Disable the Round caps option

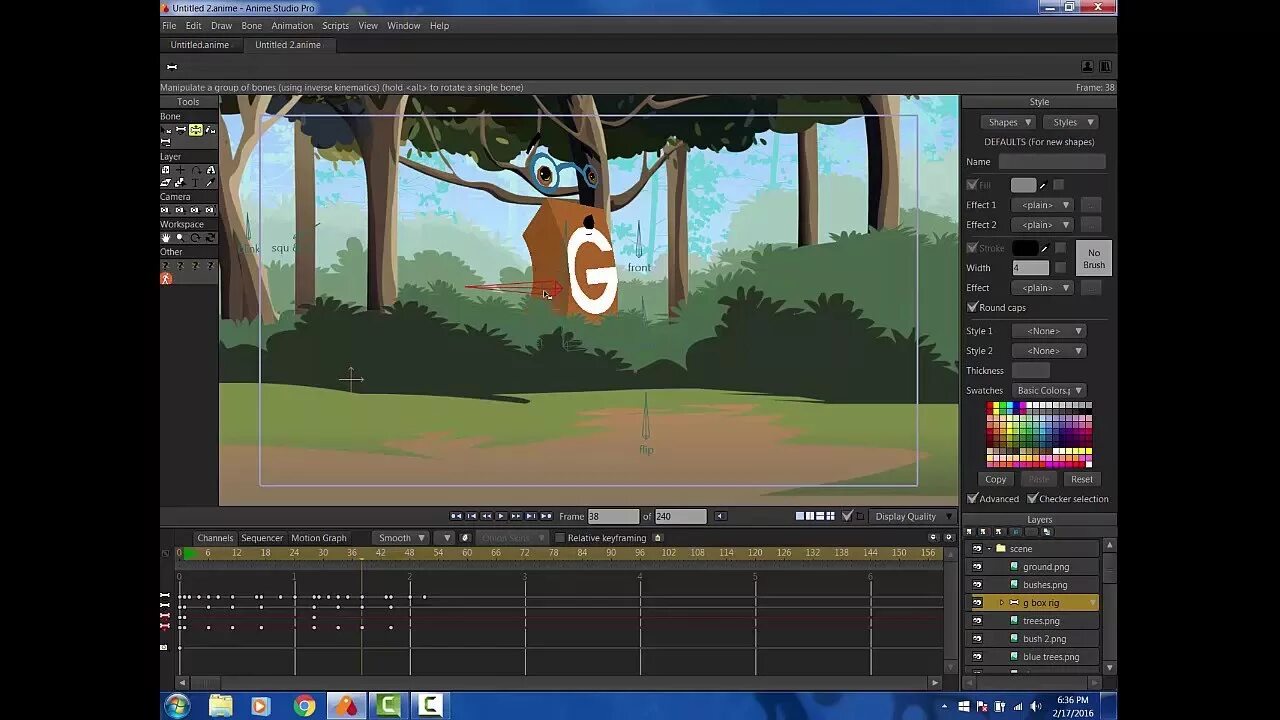[971, 307]
